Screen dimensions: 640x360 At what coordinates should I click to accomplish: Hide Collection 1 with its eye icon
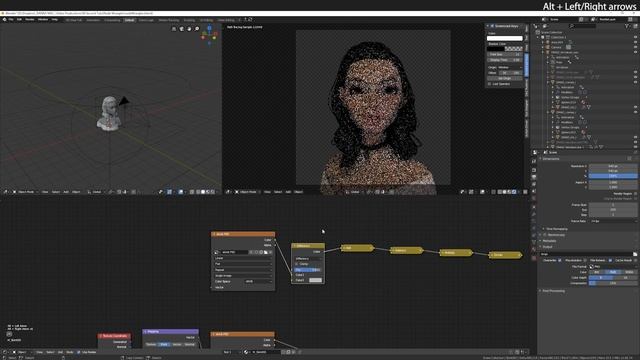click(x=635, y=37)
